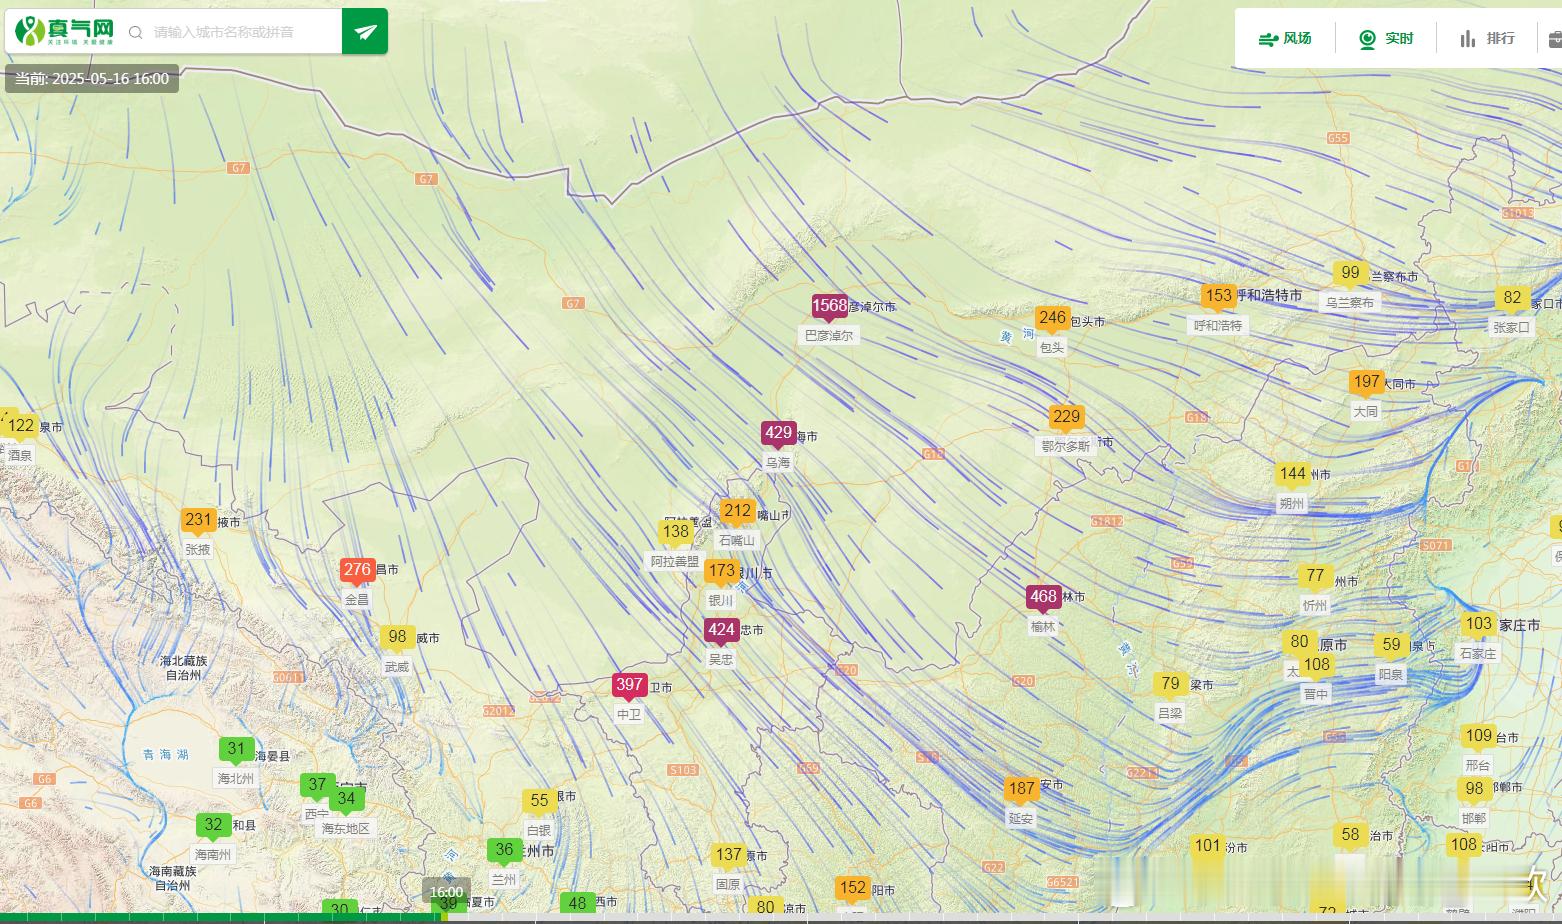Select the 101 marker at 临汾

1208,846
